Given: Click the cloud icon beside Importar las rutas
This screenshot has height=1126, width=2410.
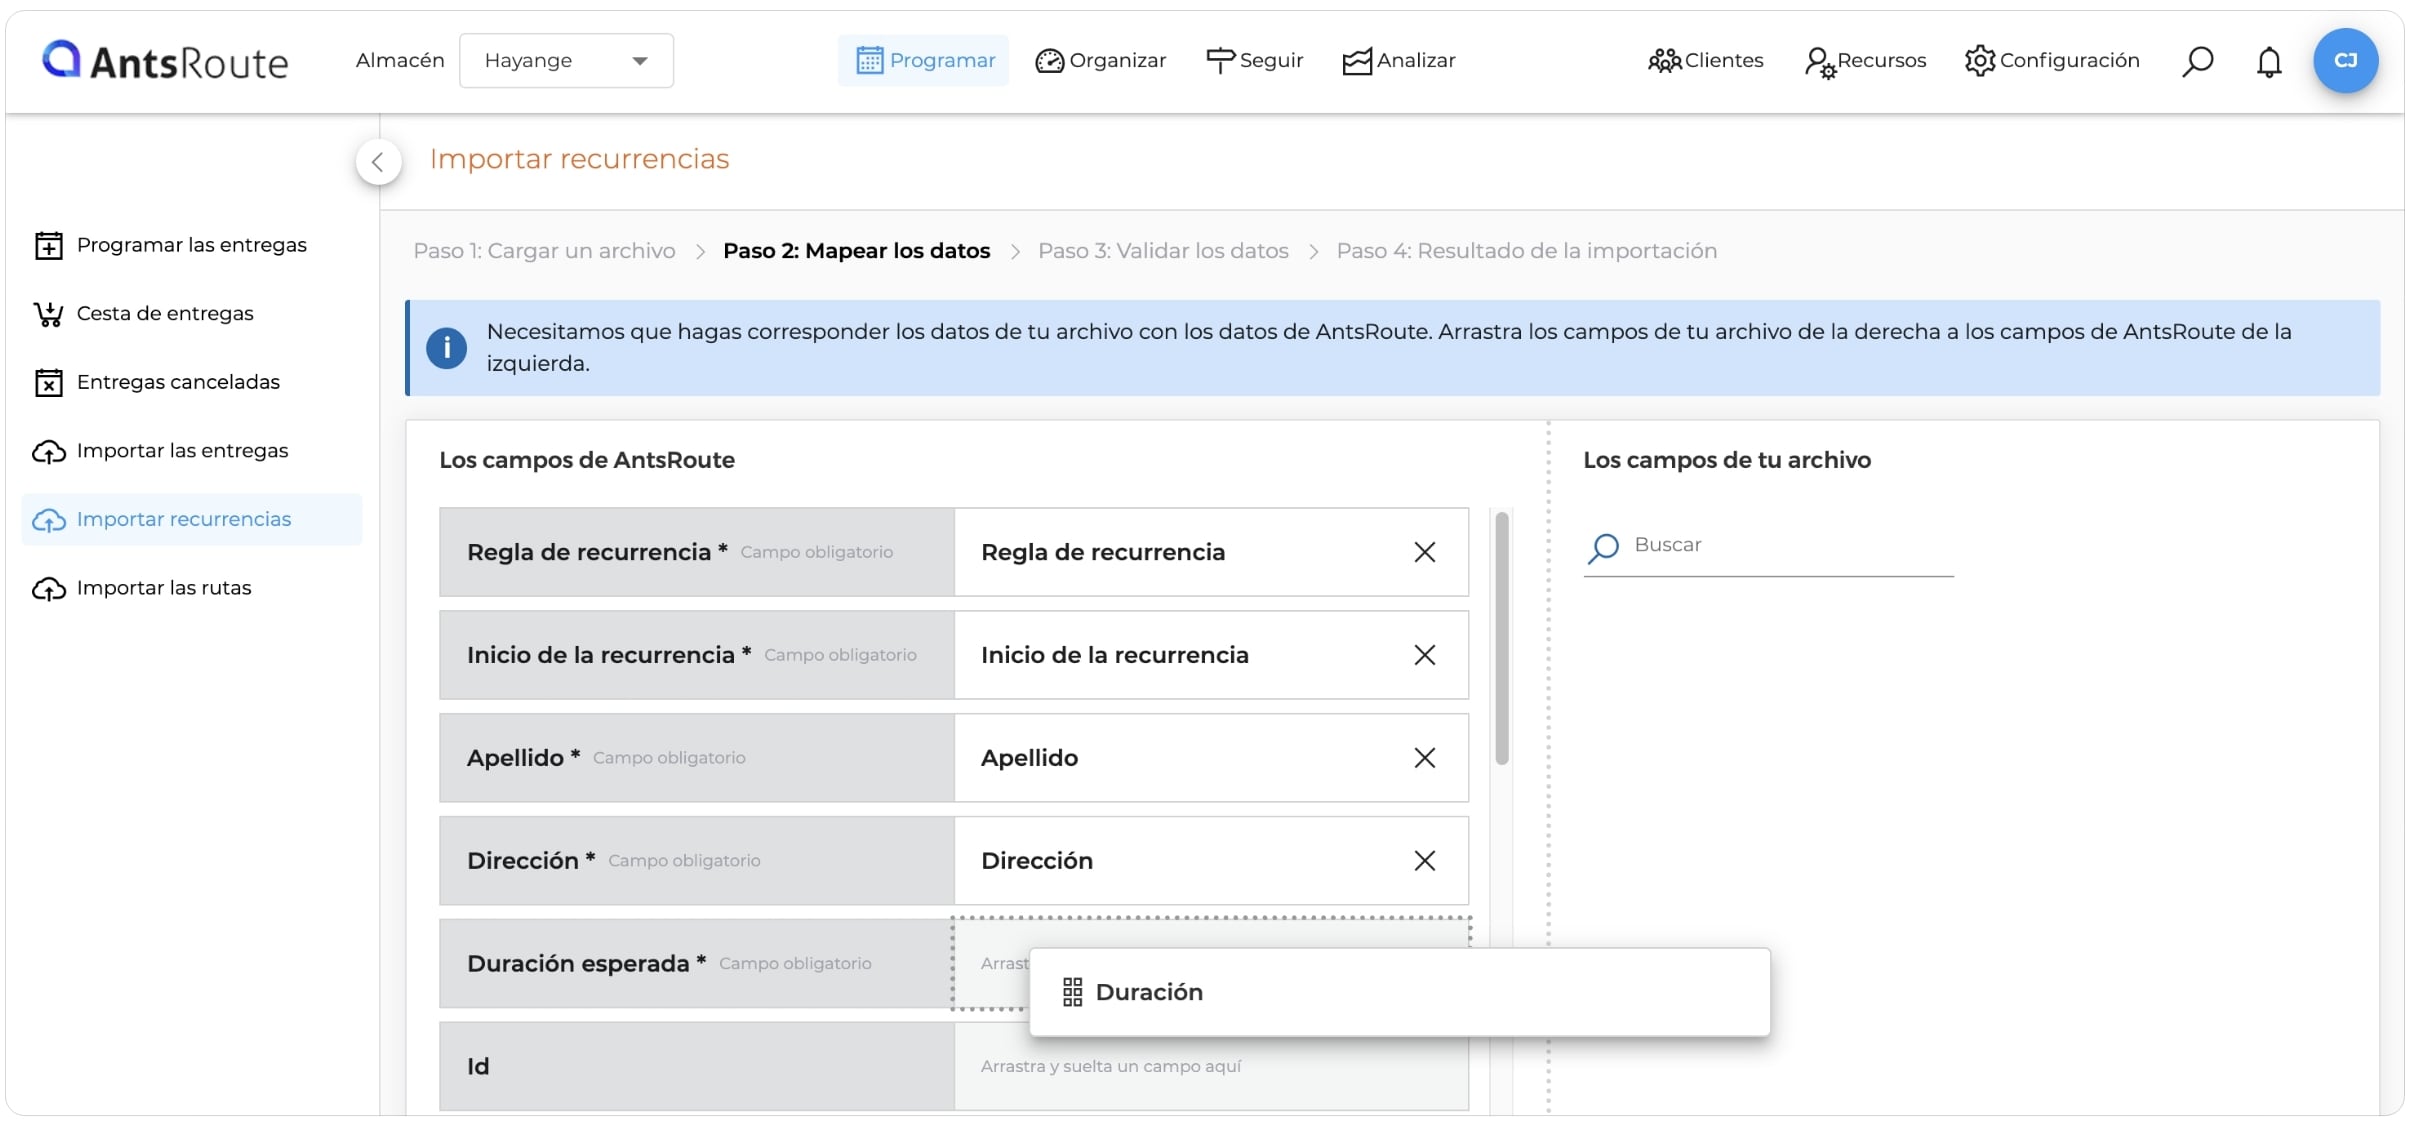Looking at the screenshot, I should 49,589.
